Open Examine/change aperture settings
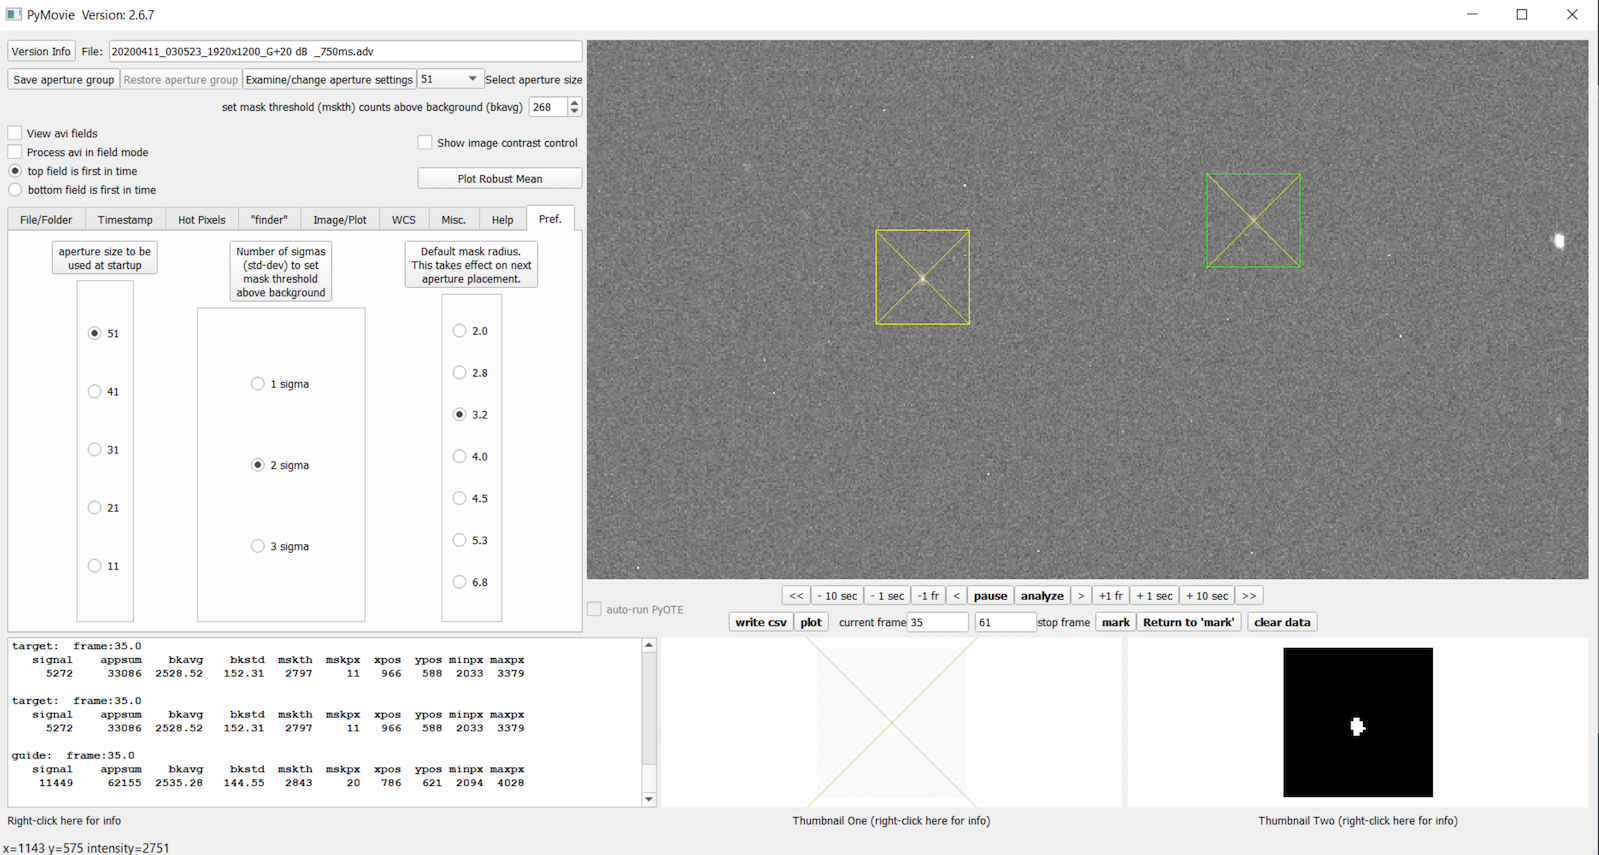This screenshot has height=855, width=1599. [x=329, y=79]
